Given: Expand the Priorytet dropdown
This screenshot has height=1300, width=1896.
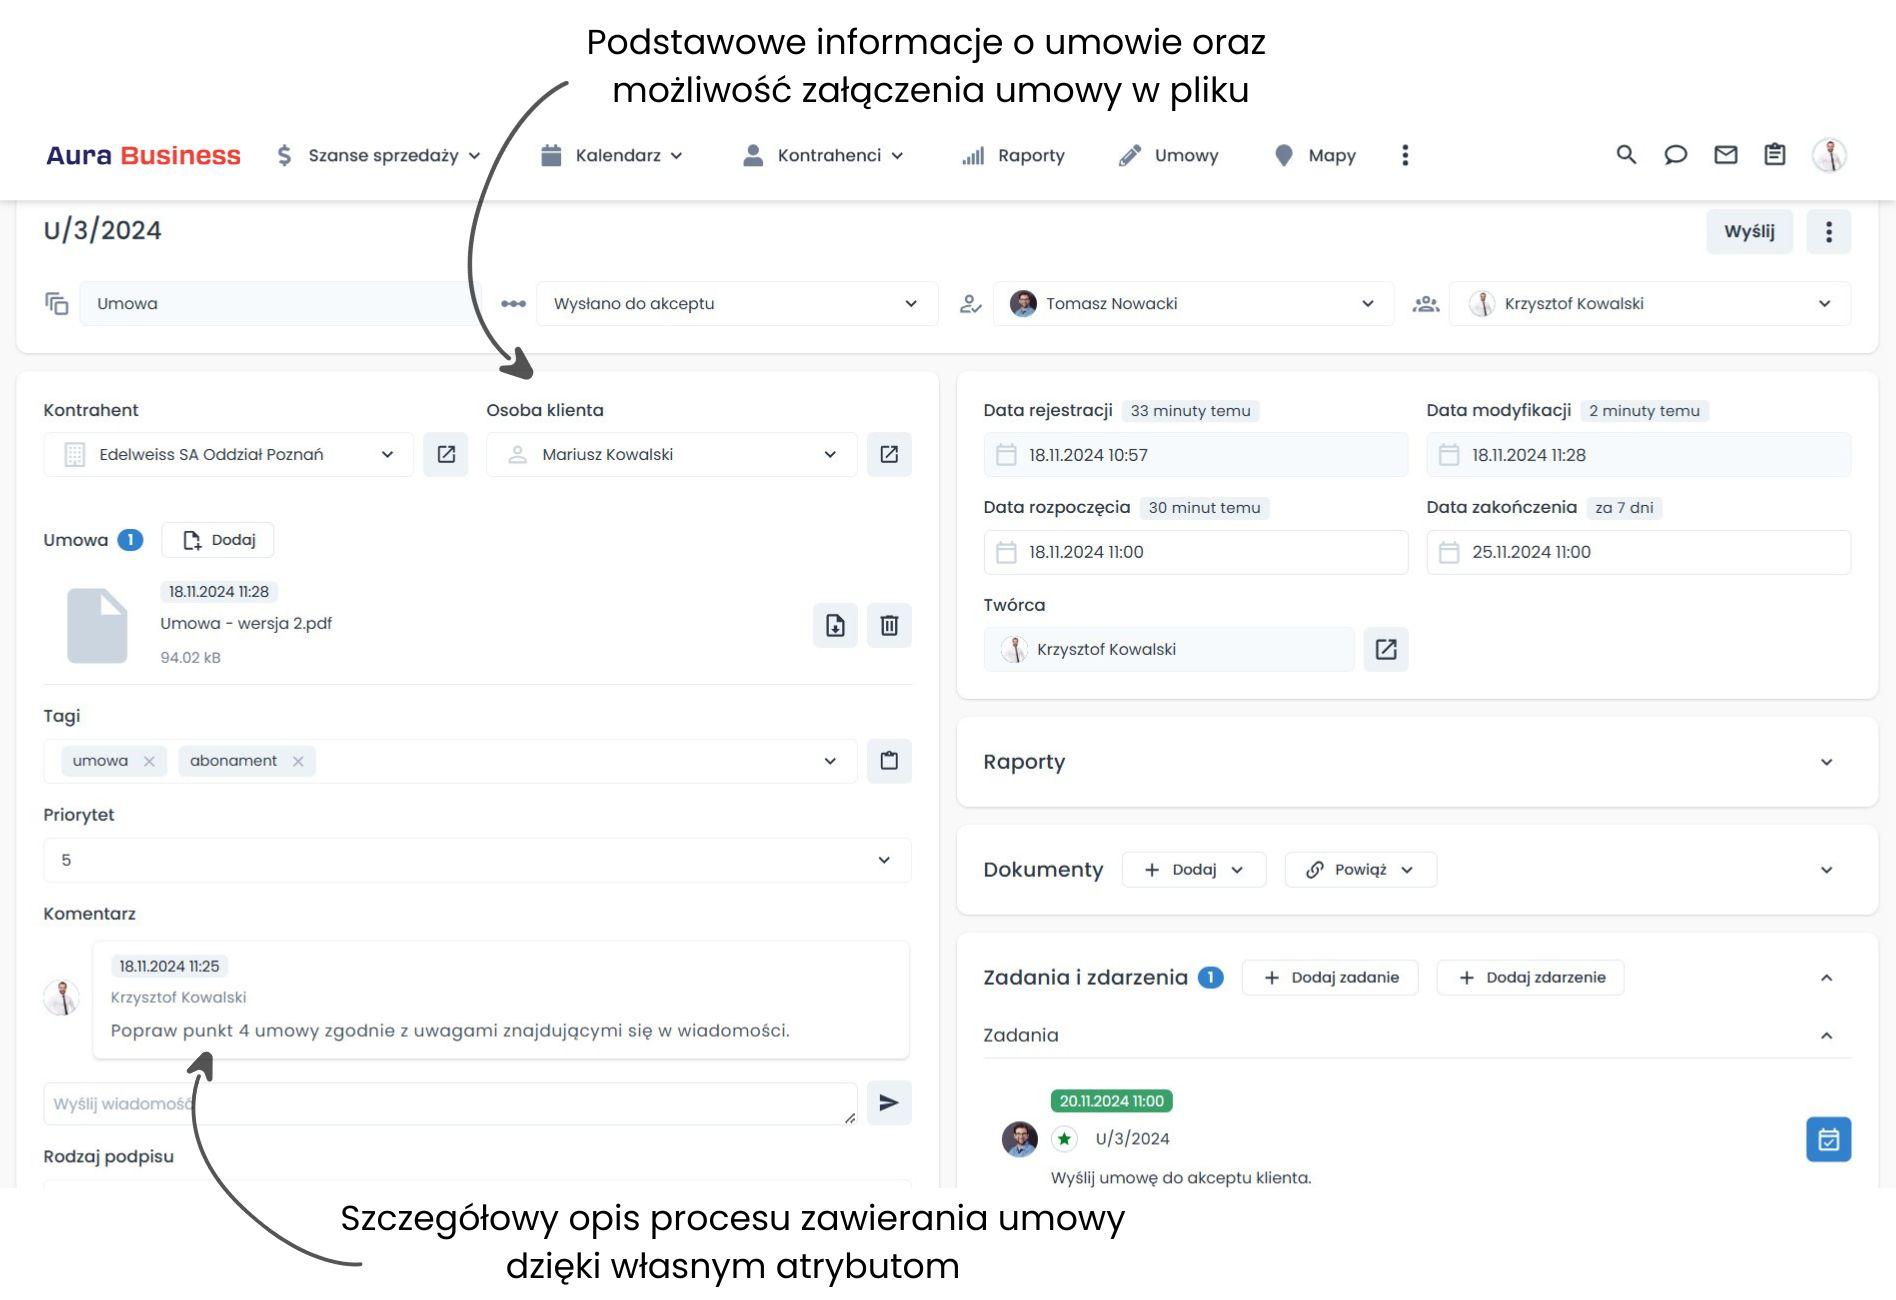Looking at the screenshot, I should tap(882, 859).
